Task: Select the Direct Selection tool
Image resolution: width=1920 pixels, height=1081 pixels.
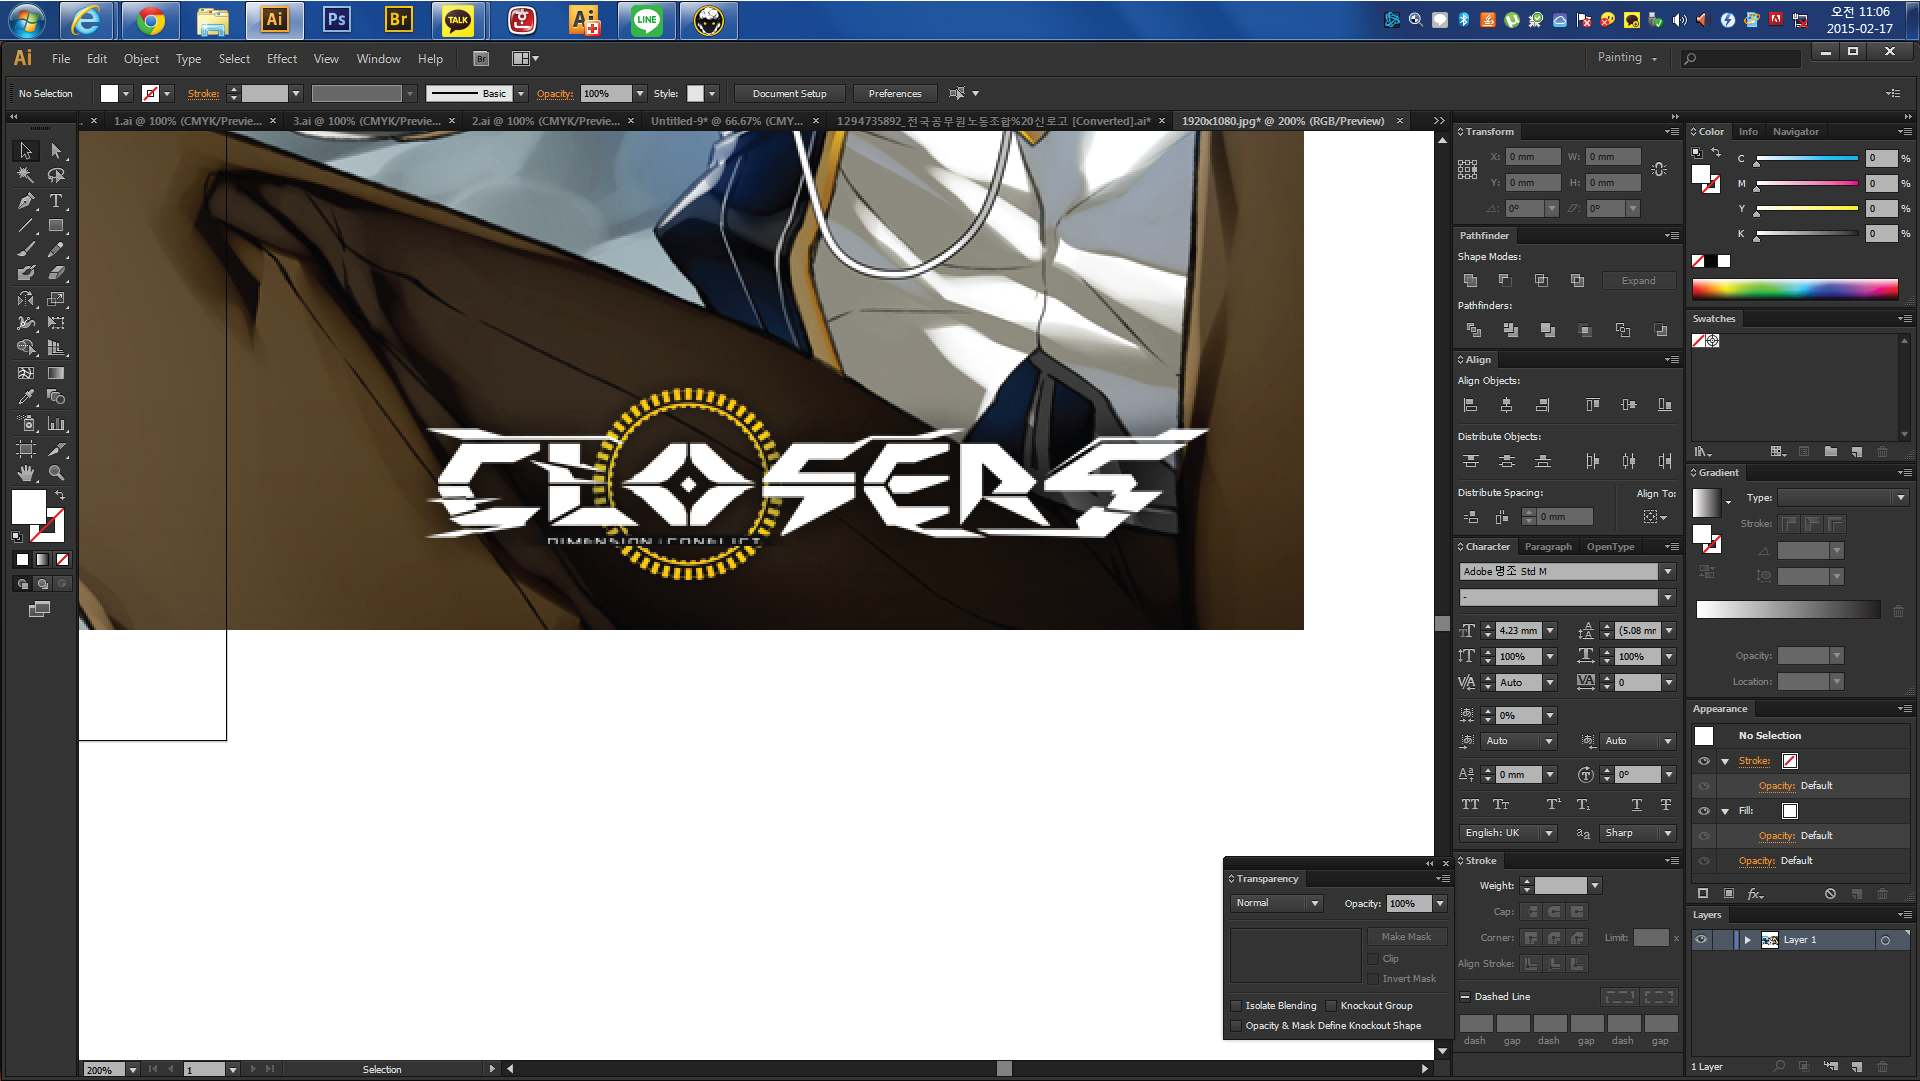Action: [56, 151]
